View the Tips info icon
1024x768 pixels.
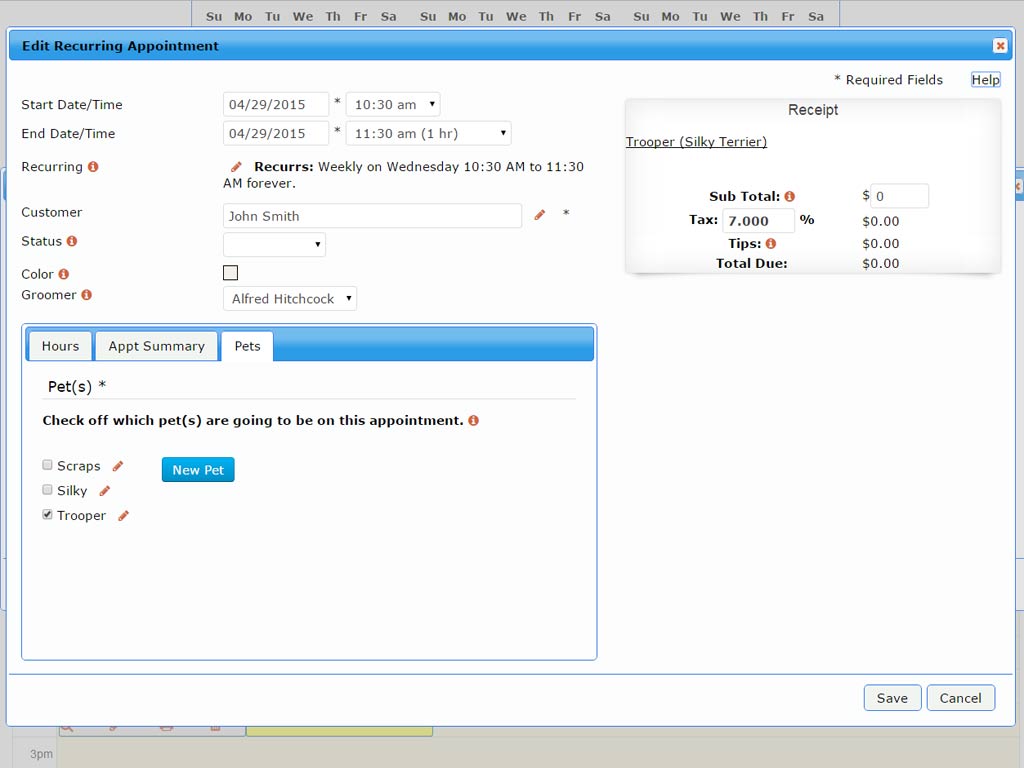tap(770, 243)
